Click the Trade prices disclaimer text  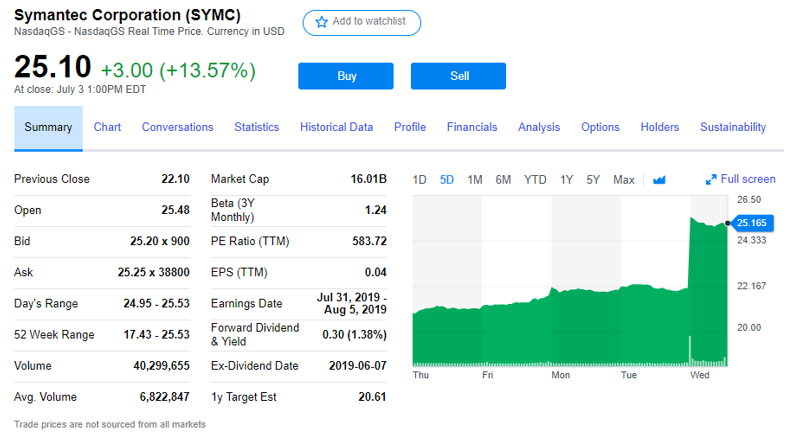pos(110,424)
